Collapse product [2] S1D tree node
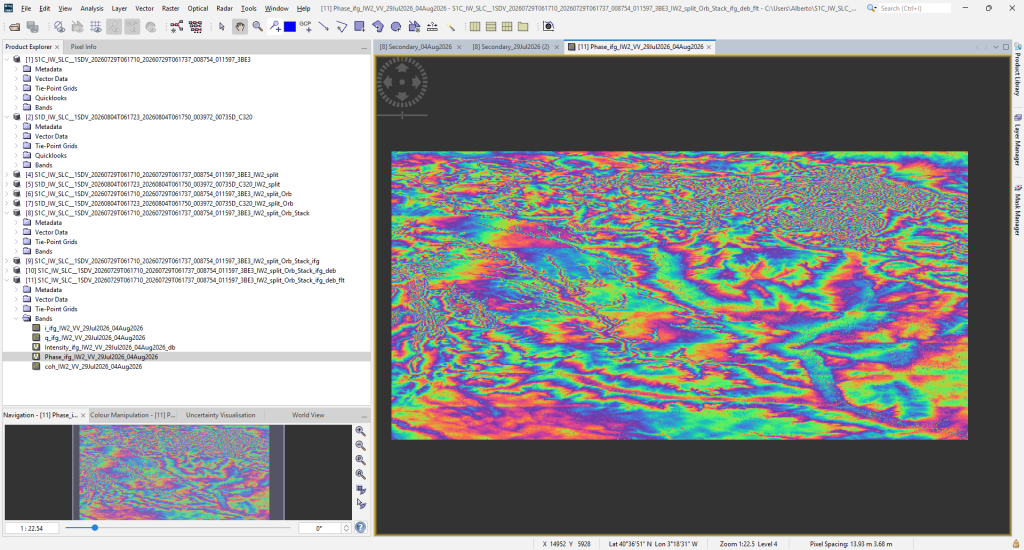The image size is (1024, 550). 7,117
